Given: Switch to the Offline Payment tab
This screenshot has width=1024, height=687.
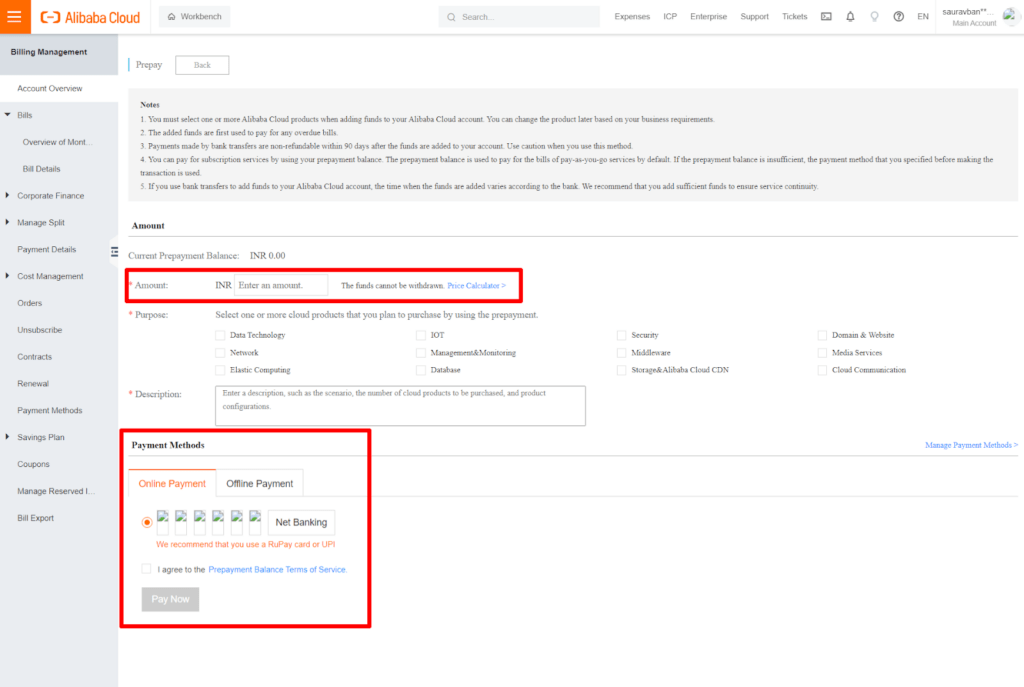Looking at the screenshot, I should point(259,484).
